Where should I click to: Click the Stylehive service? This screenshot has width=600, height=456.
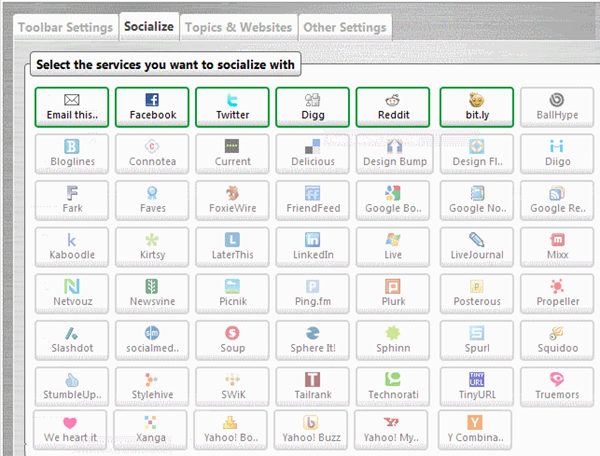pos(152,387)
